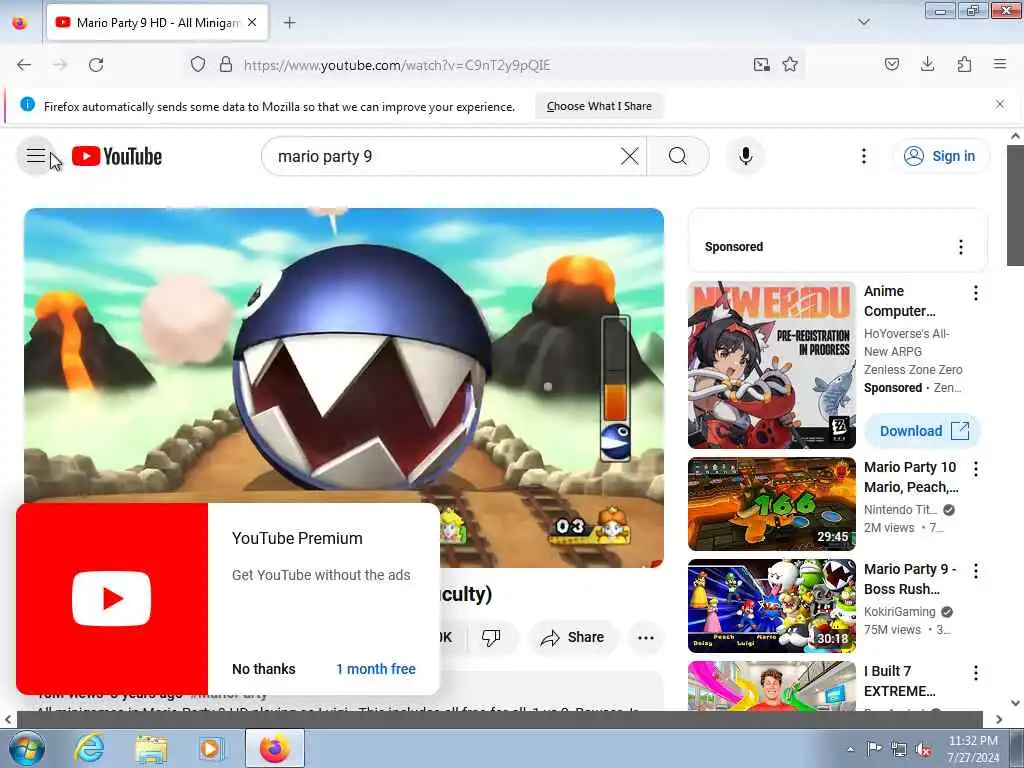Click the Sign in button

[940, 156]
